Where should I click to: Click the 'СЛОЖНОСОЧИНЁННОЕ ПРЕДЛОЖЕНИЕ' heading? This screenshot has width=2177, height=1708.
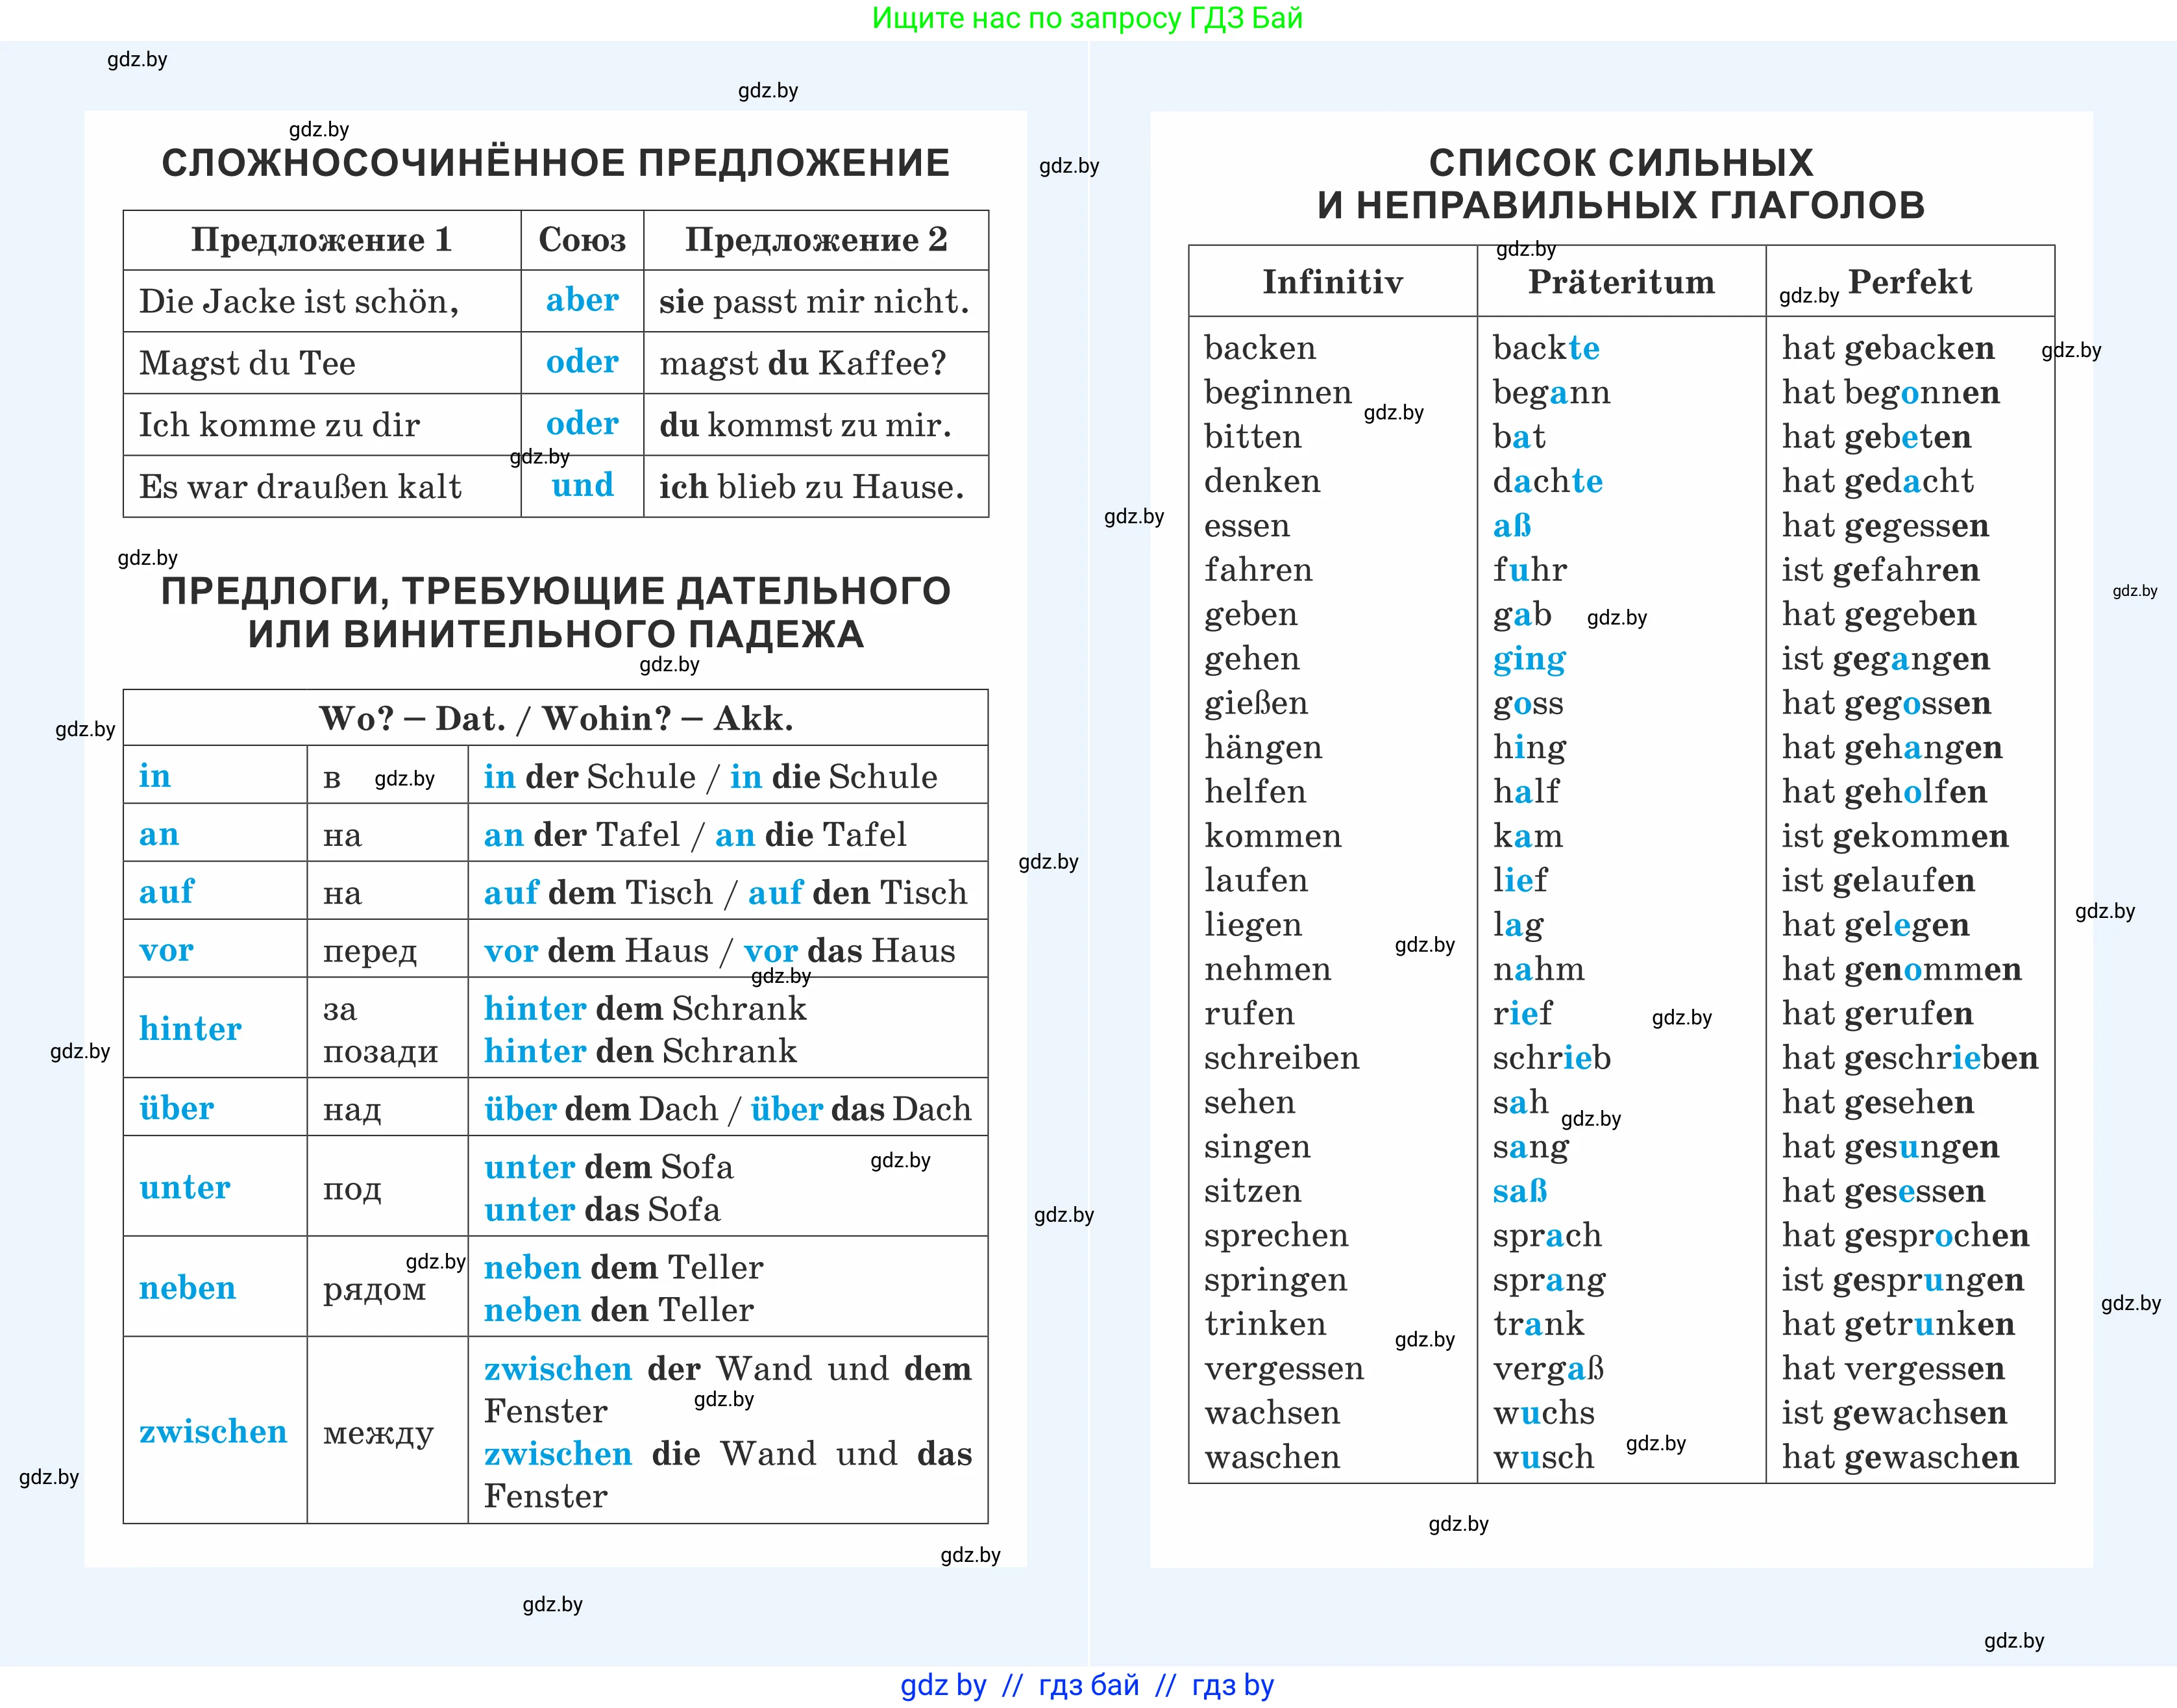[555, 163]
